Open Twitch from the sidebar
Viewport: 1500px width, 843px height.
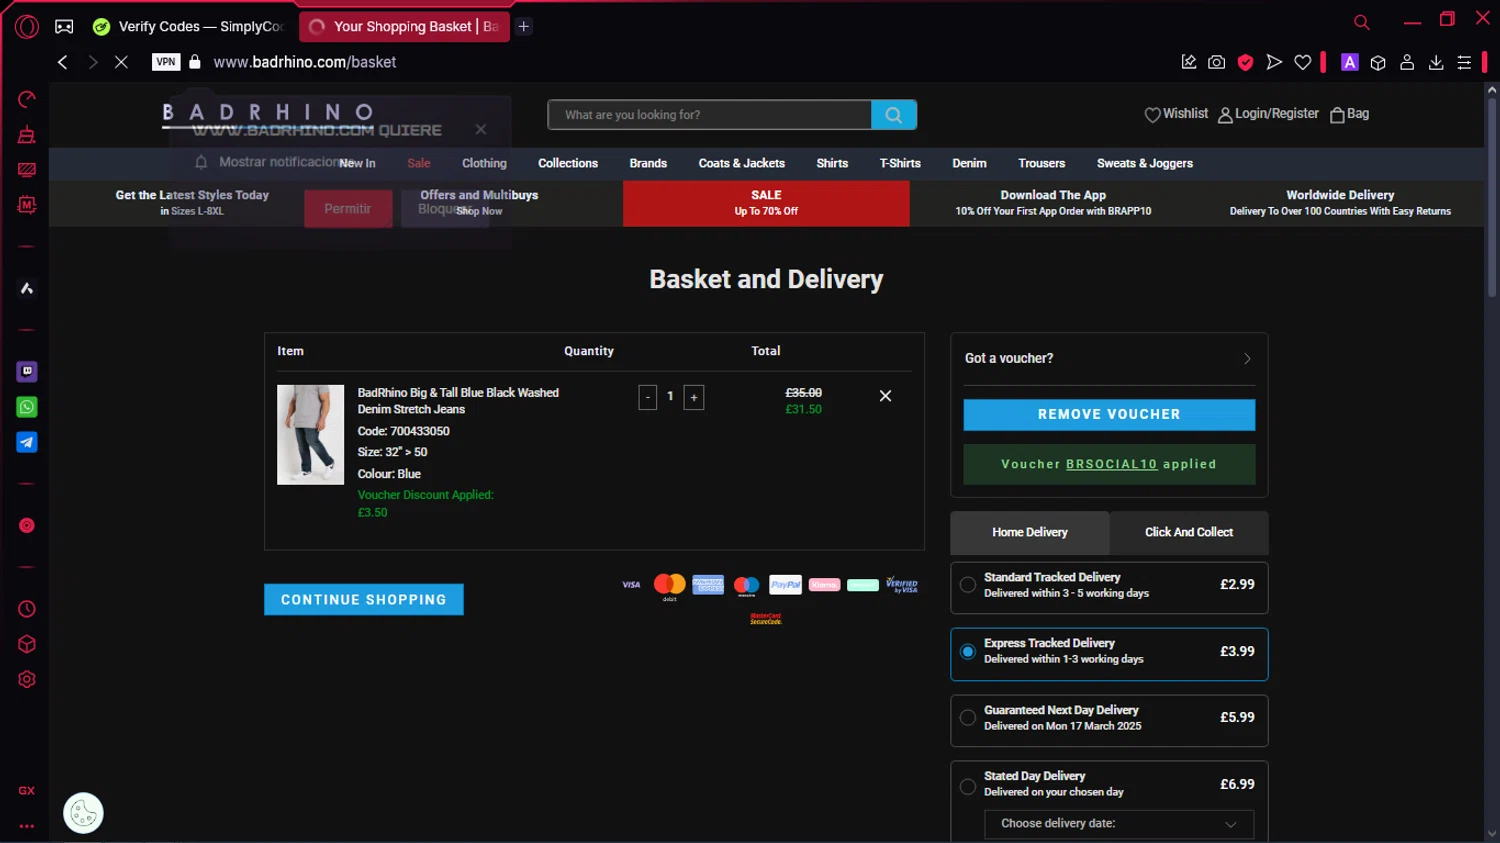[x=27, y=371]
